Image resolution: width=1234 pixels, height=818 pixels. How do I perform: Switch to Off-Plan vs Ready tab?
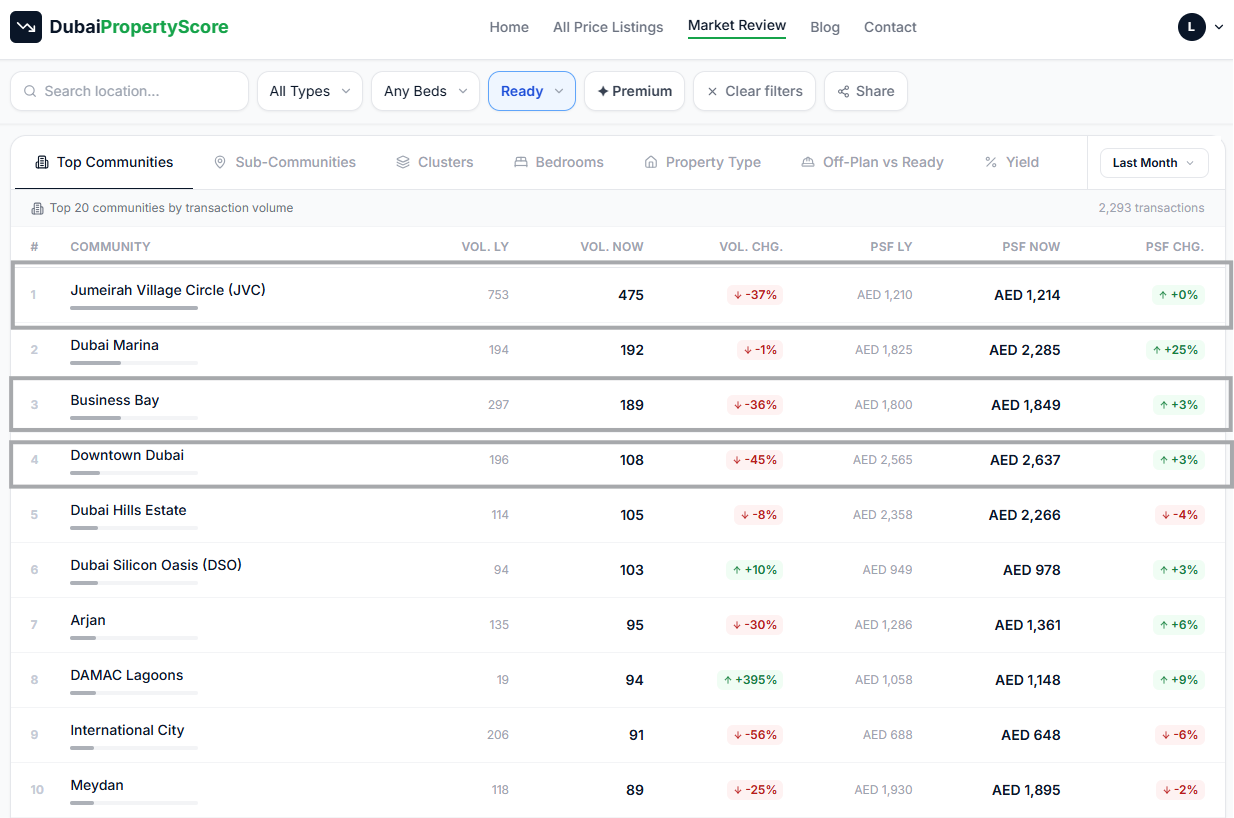click(872, 162)
